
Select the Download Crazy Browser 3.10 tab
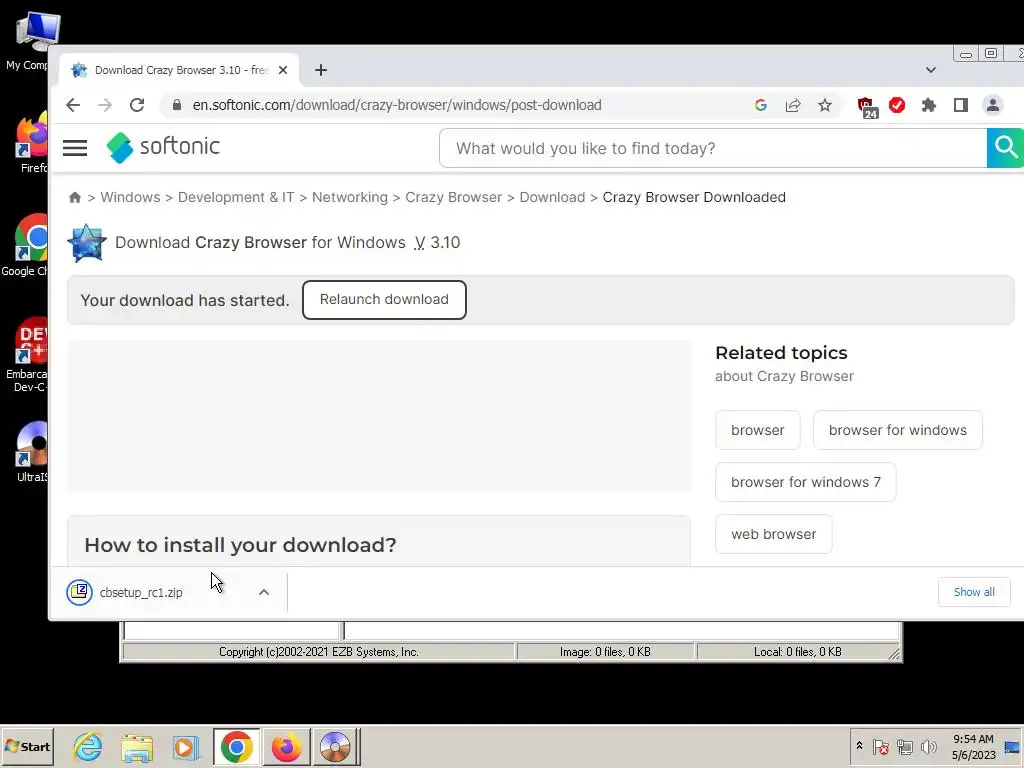[x=180, y=70]
